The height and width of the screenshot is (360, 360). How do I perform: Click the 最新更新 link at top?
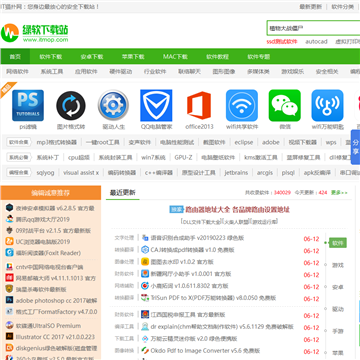coord(311,6)
